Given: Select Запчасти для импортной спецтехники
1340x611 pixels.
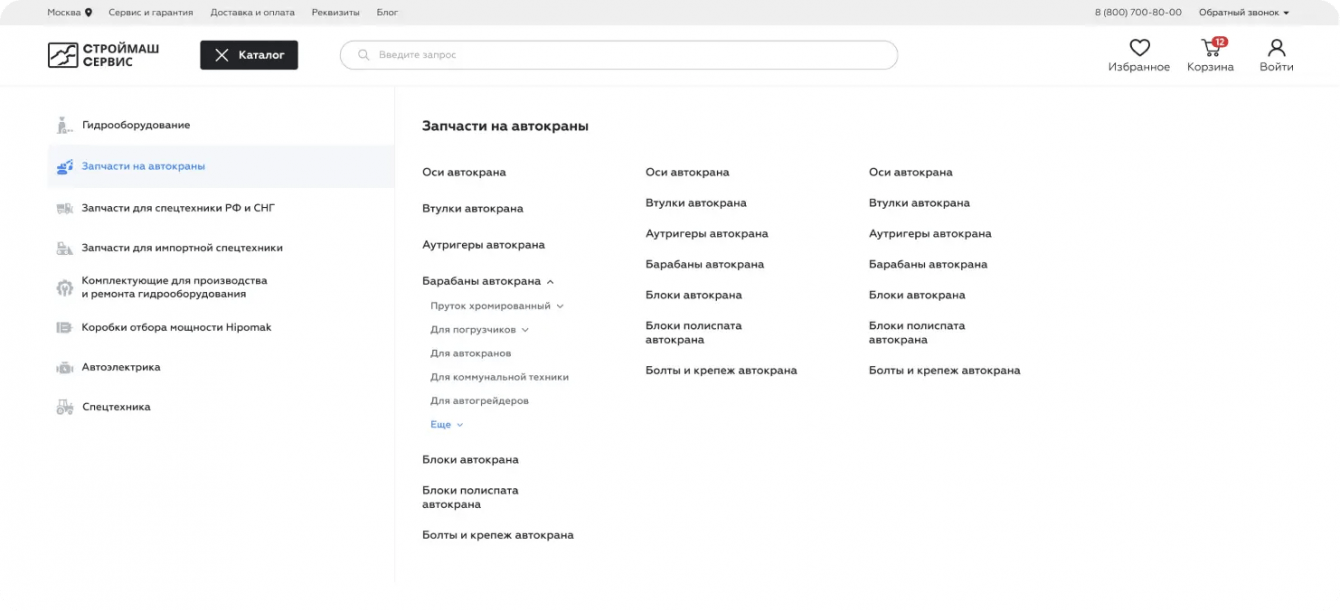Looking at the screenshot, I should pos(182,248).
